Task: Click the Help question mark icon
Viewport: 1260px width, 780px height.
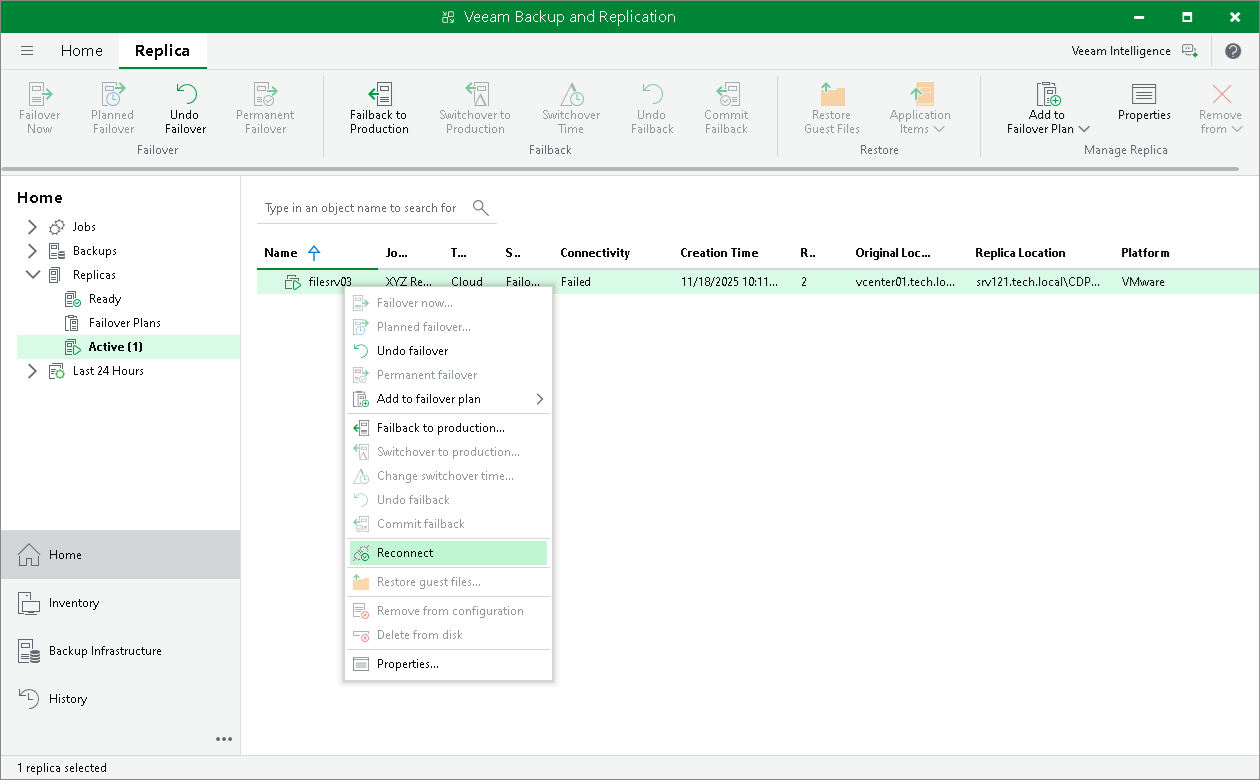Action: point(1233,50)
